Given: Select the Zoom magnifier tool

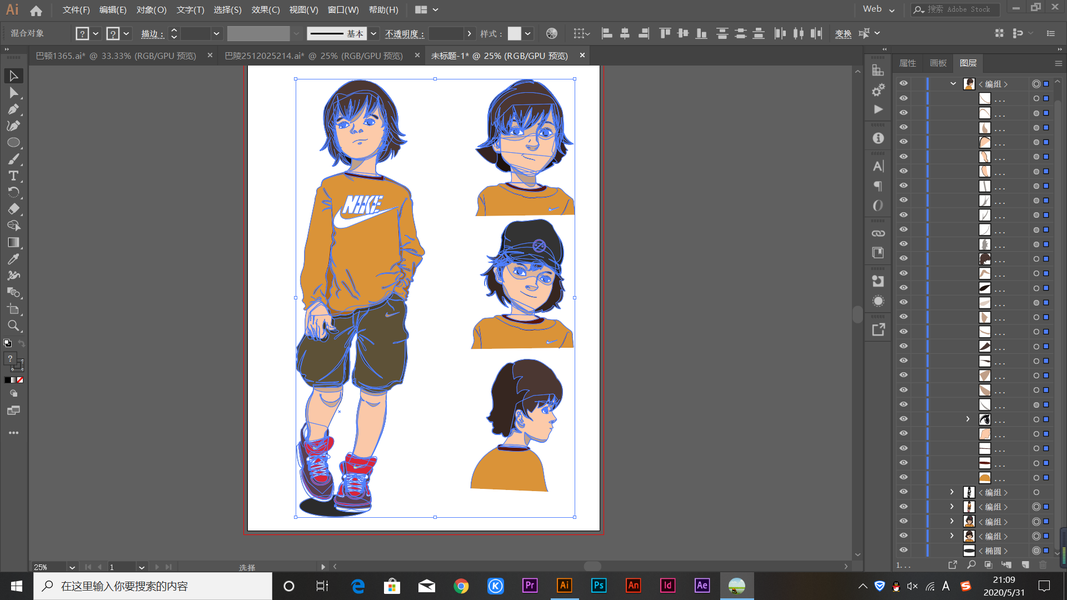Looking at the screenshot, I should click(13, 326).
